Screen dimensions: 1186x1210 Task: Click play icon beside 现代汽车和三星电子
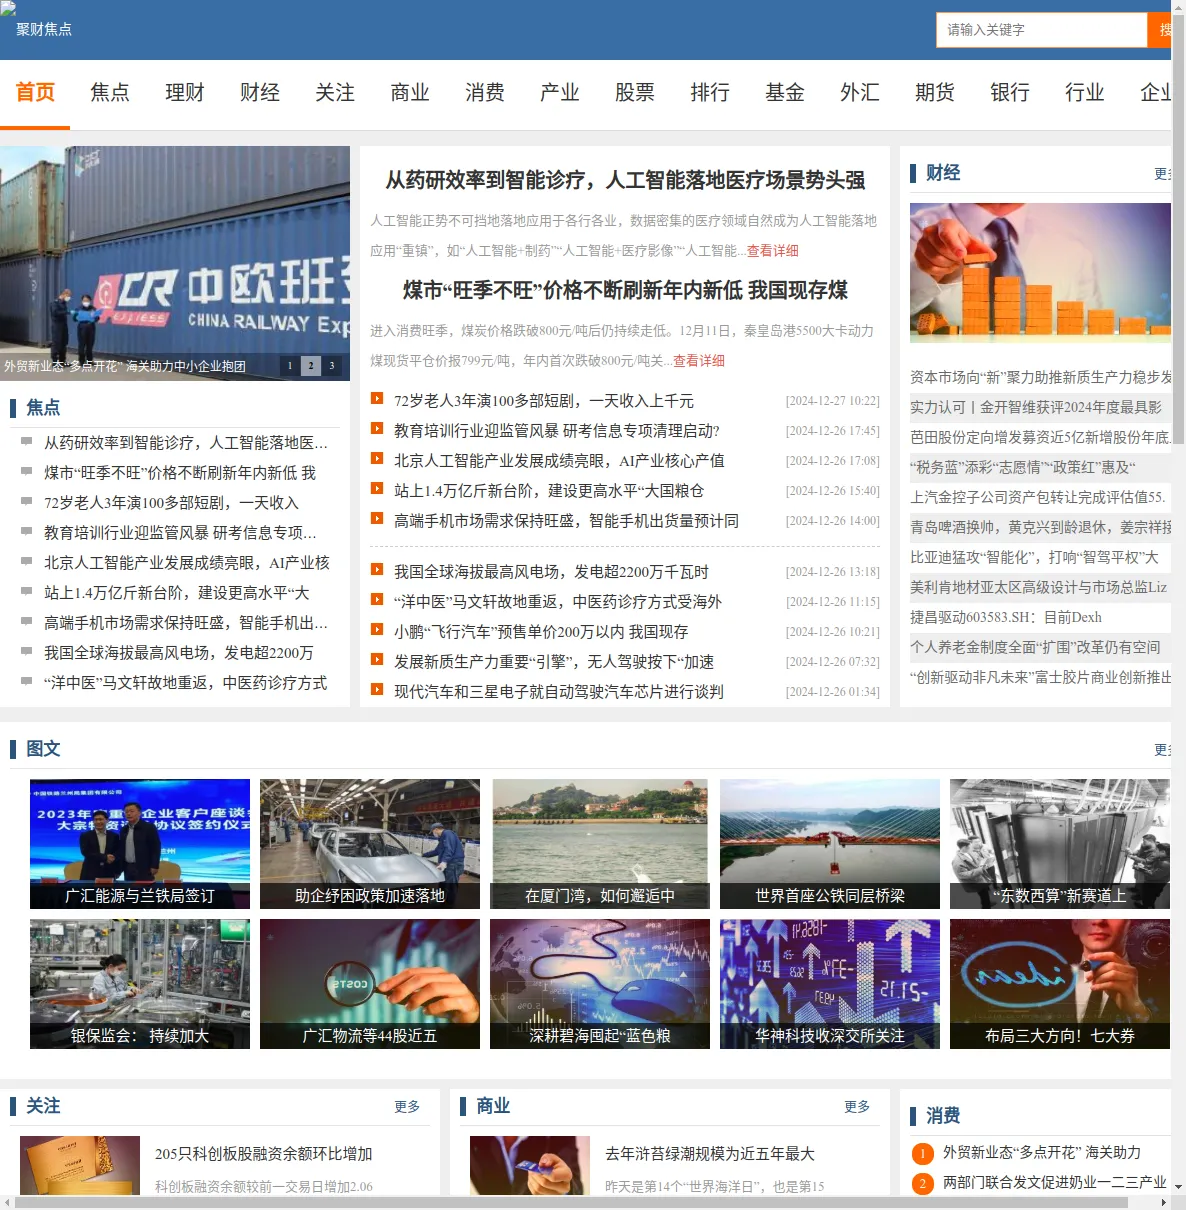pyautogui.click(x=377, y=689)
